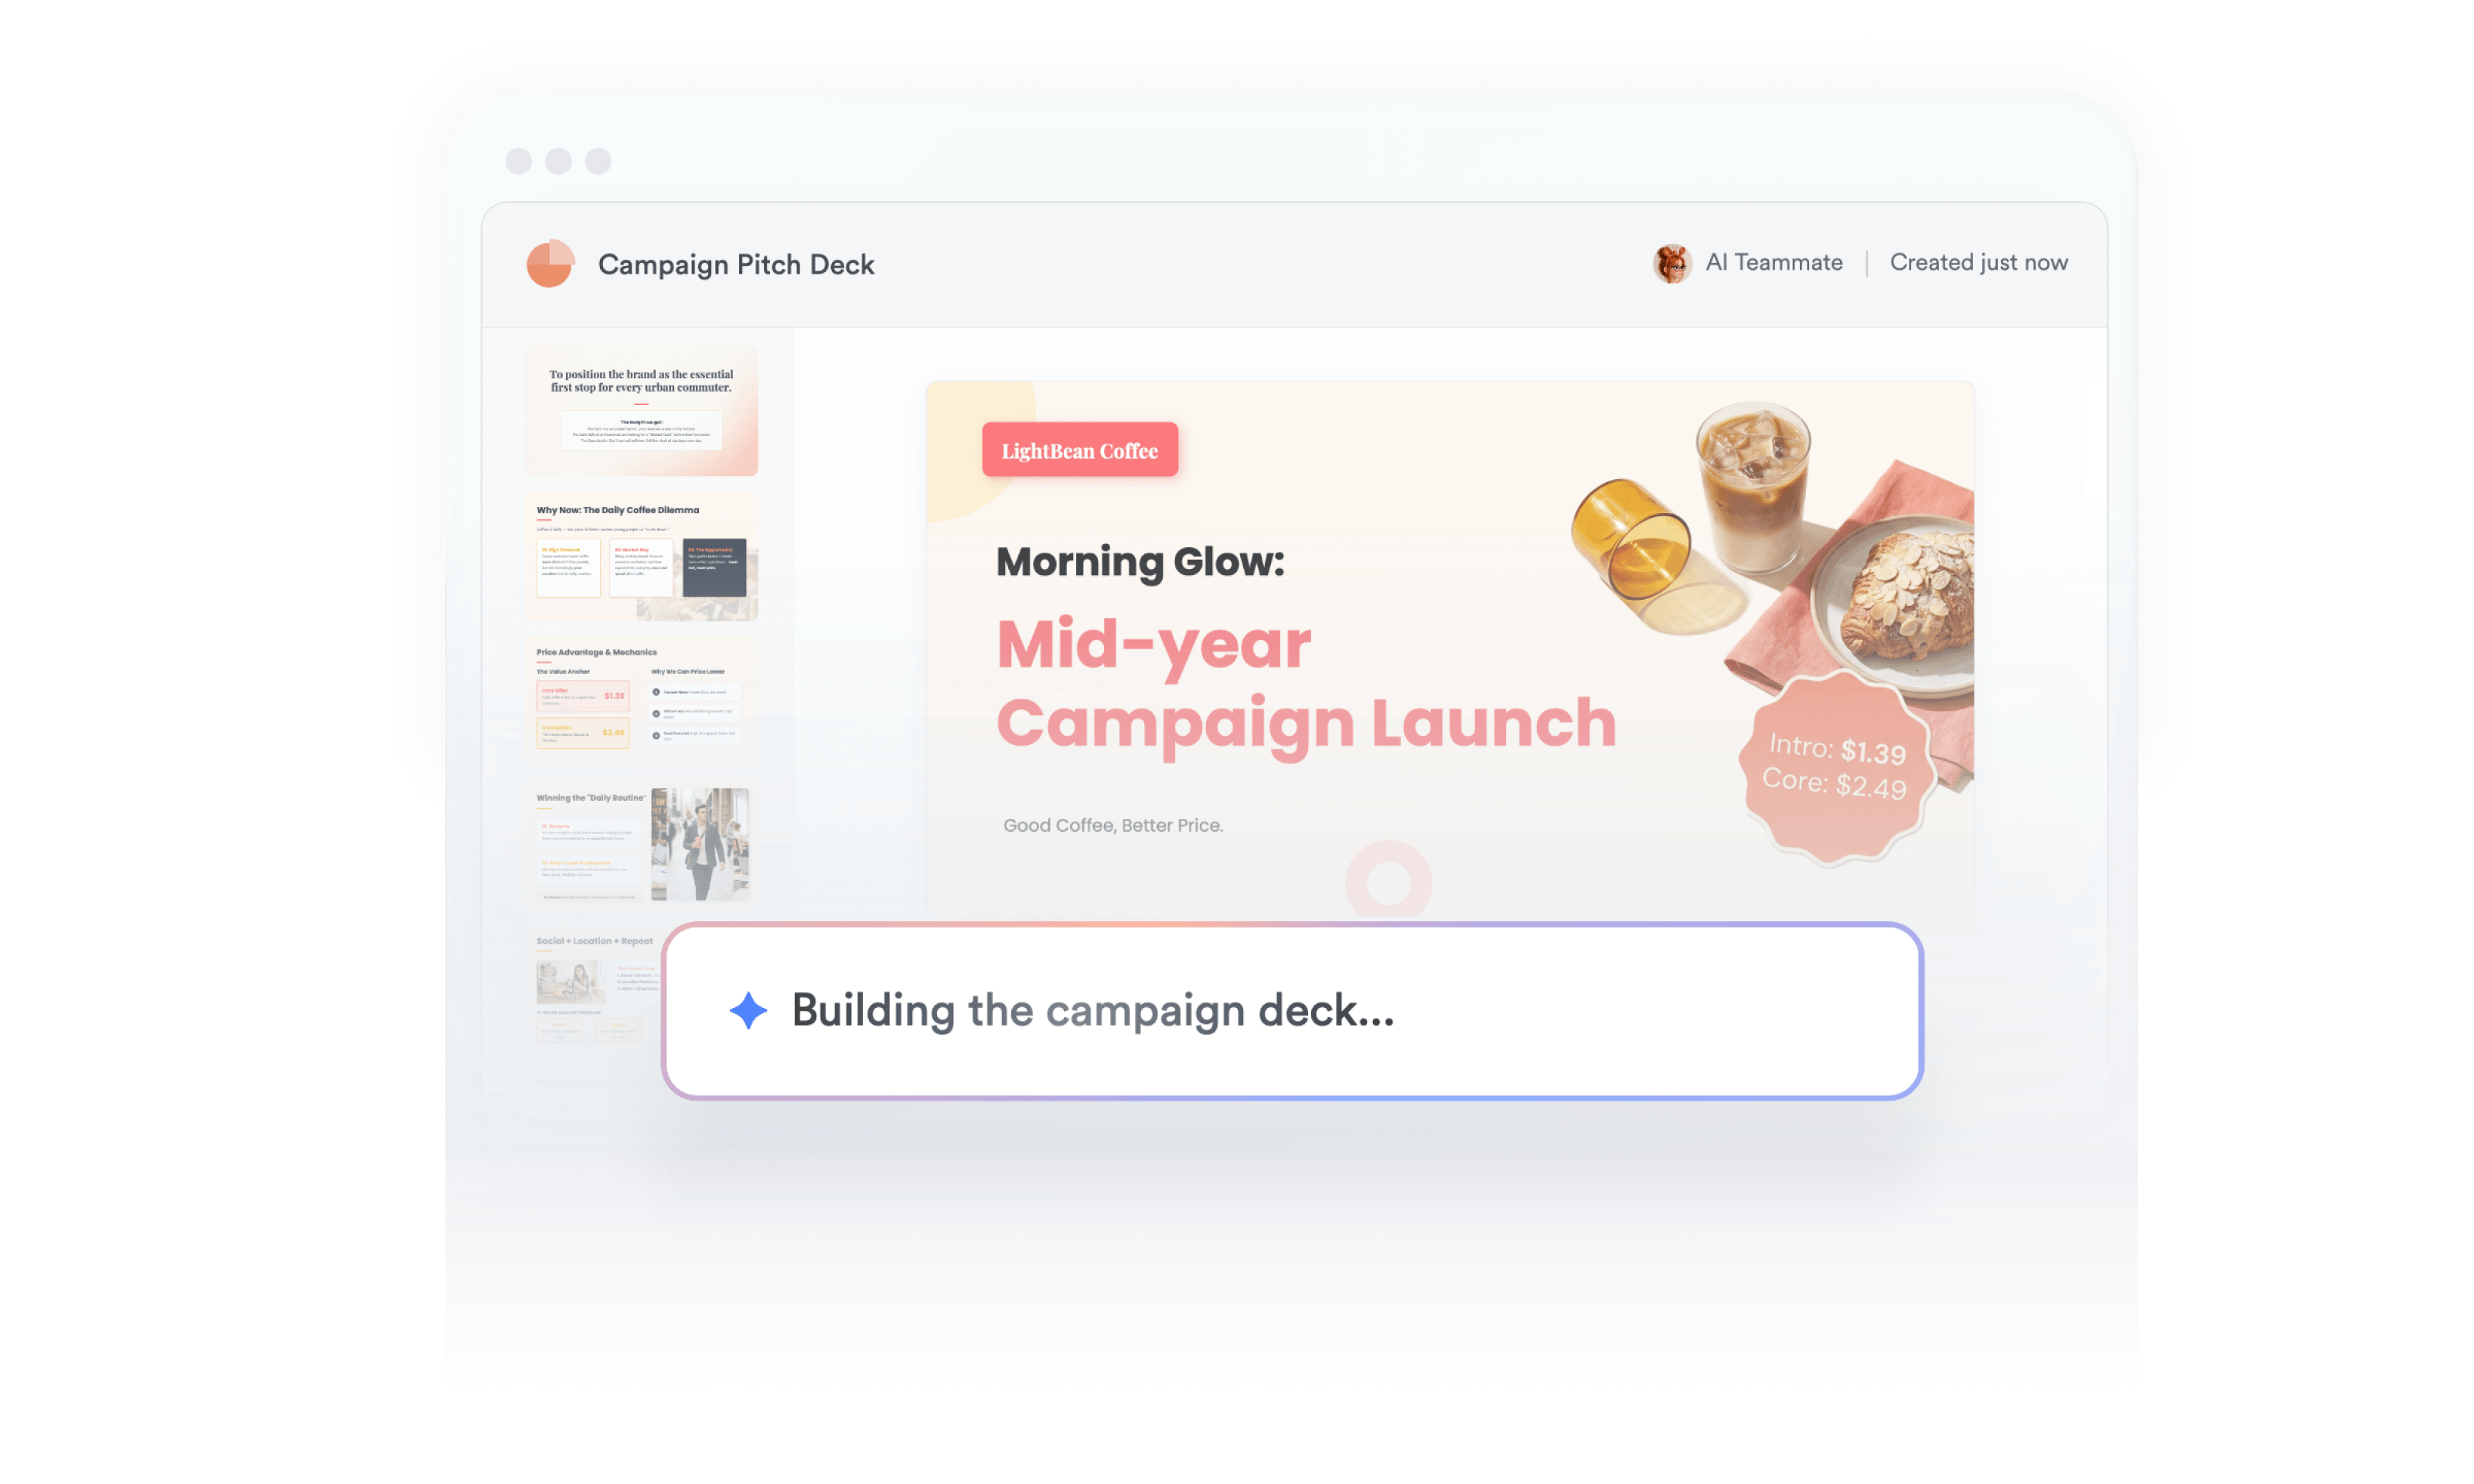Click the 'AI Teammate' label
Viewport: 2474px width, 1484px height.
click(1773, 262)
